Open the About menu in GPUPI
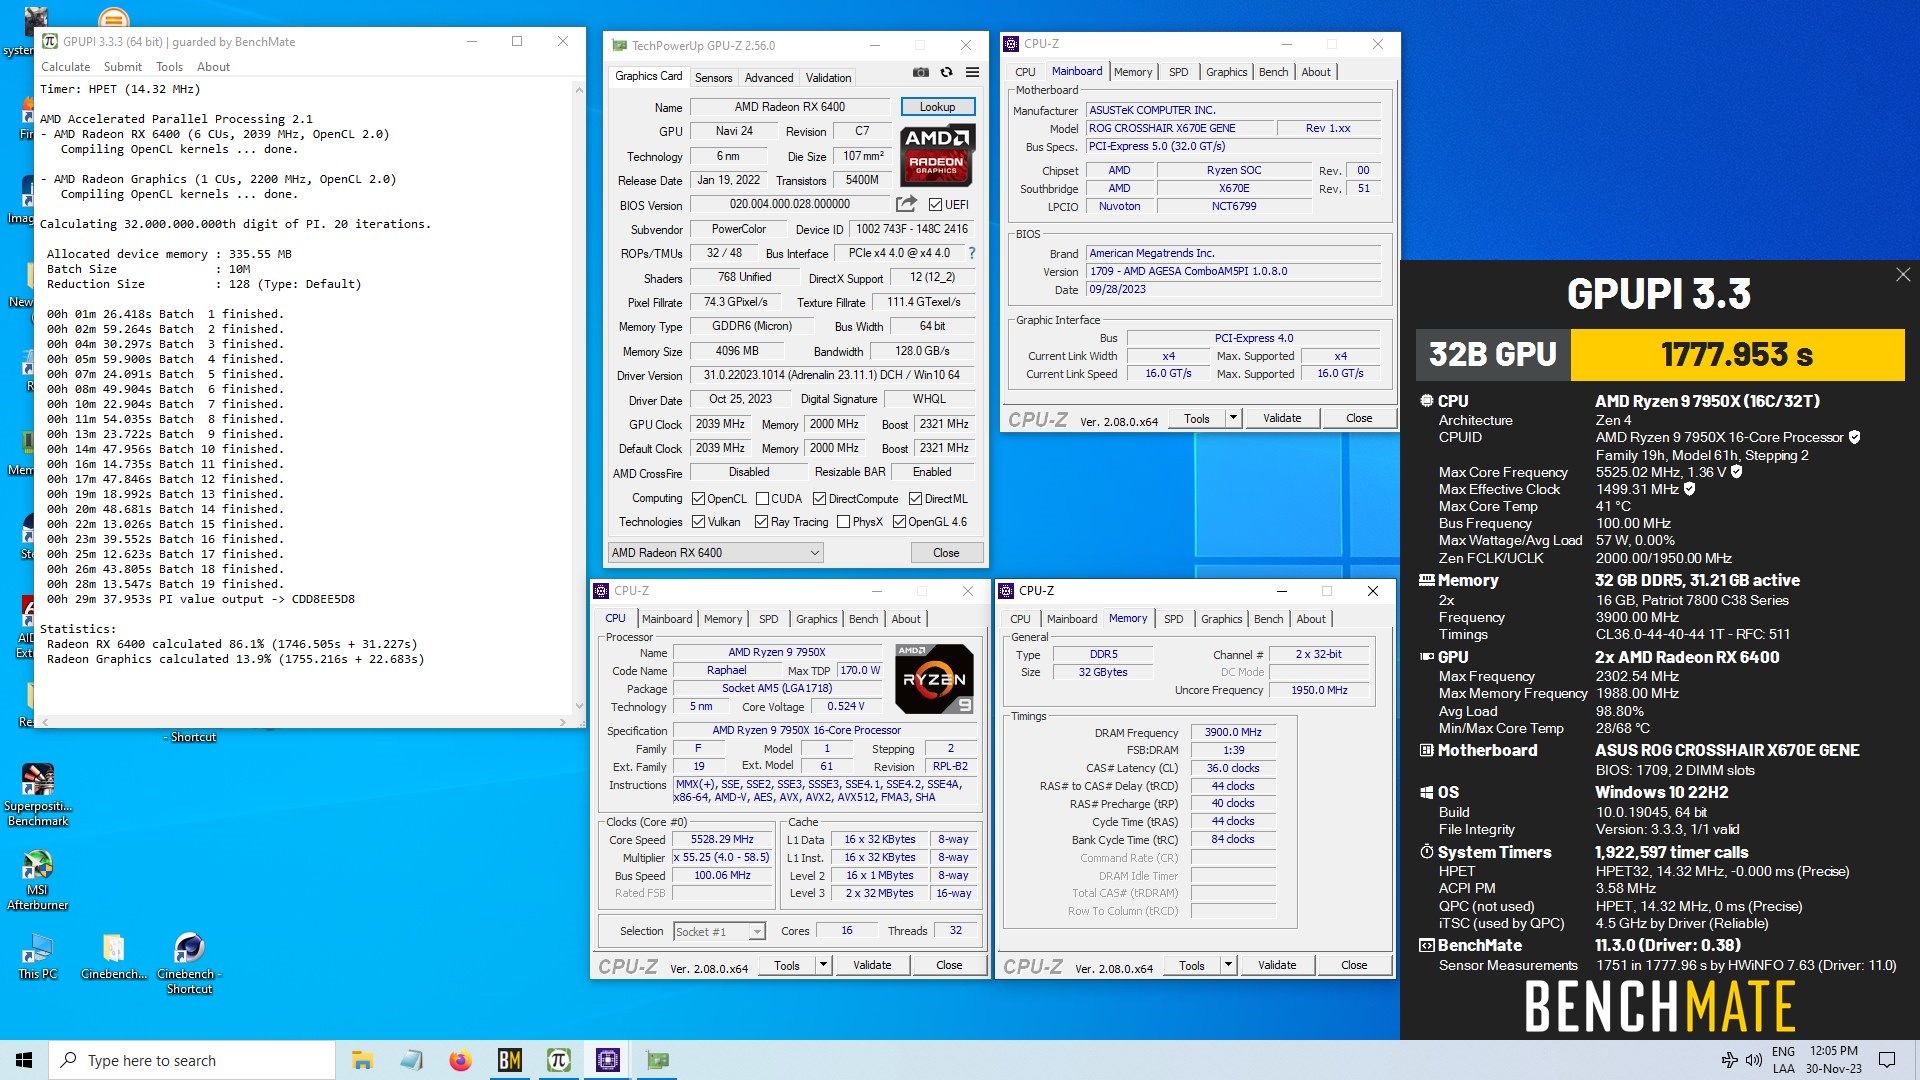 click(x=213, y=67)
